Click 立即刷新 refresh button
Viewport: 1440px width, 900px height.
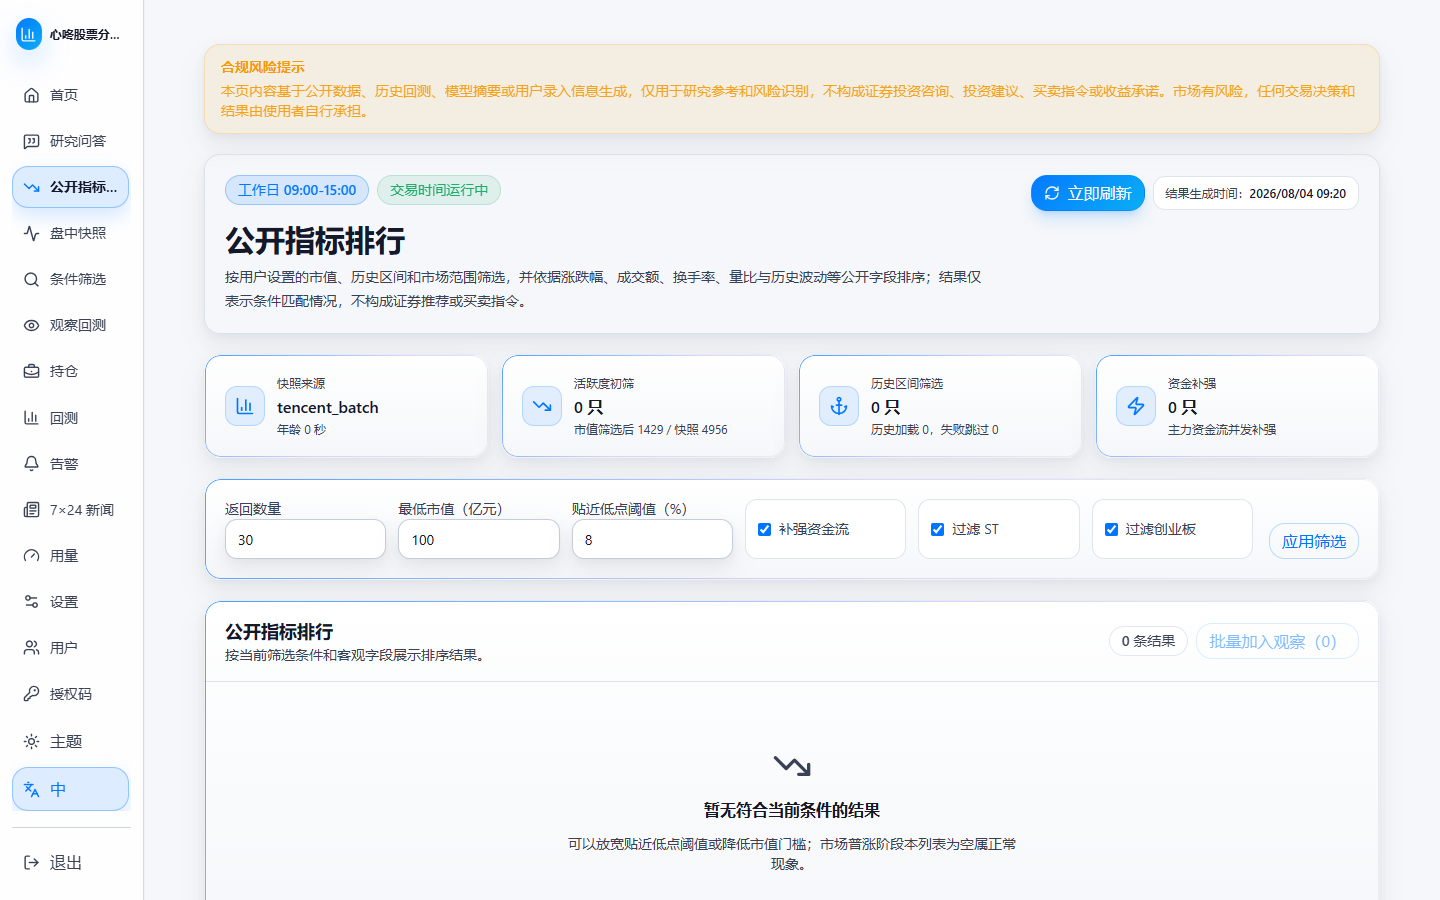pos(1088,193)
